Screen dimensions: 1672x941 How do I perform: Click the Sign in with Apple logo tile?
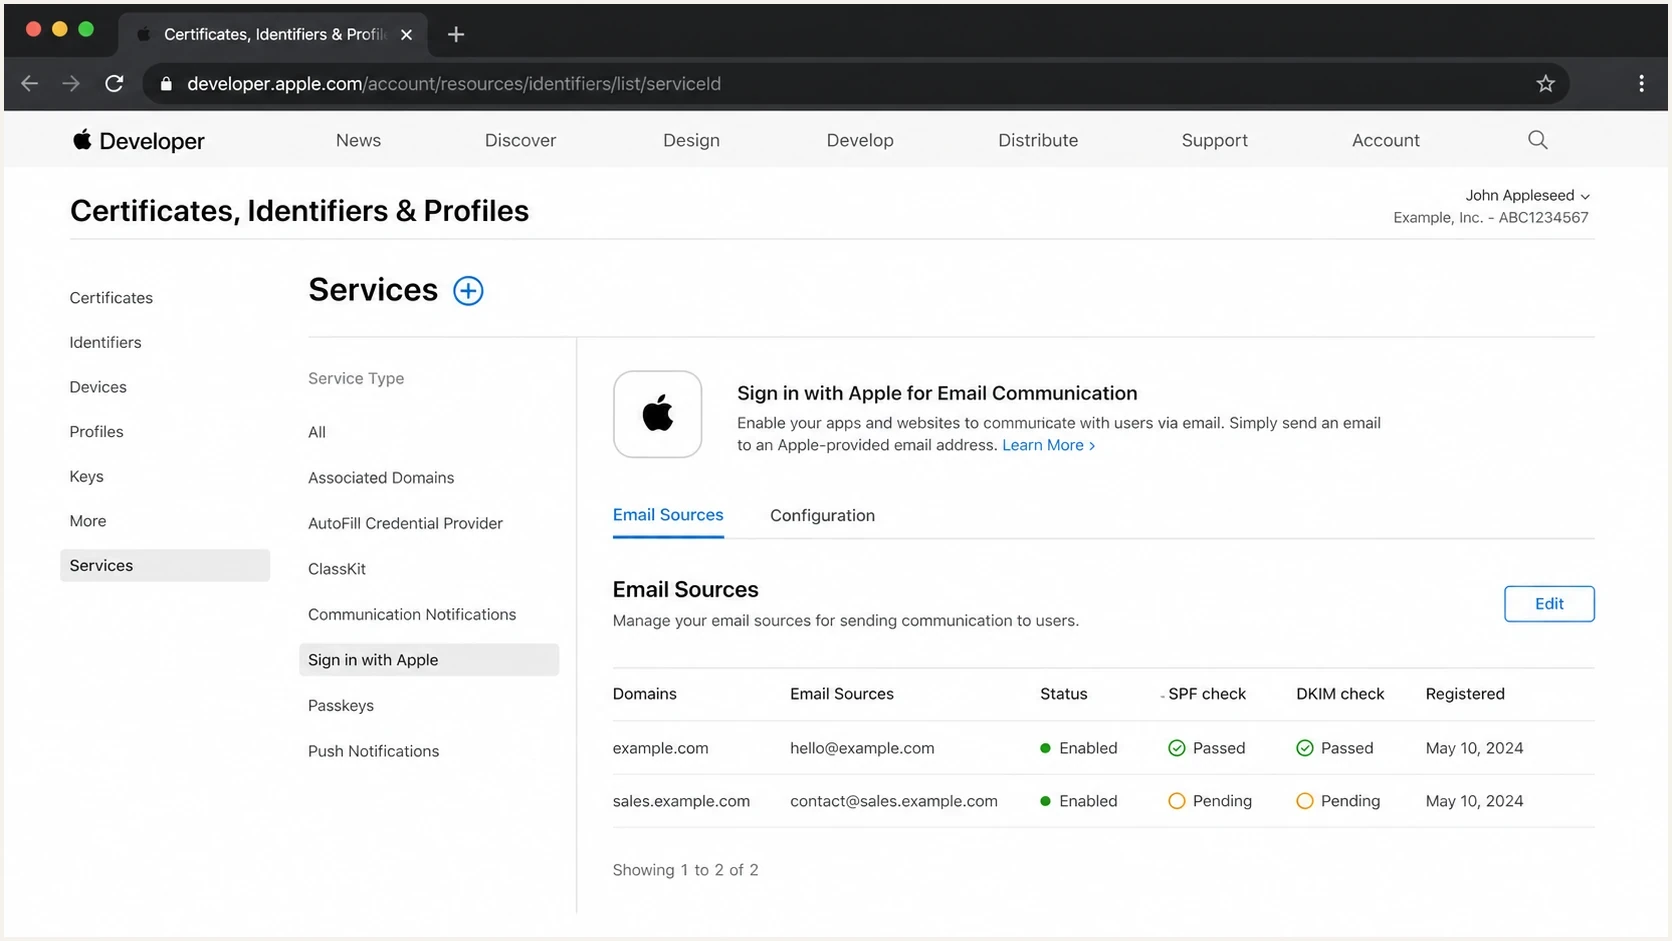tap(657, 414)
